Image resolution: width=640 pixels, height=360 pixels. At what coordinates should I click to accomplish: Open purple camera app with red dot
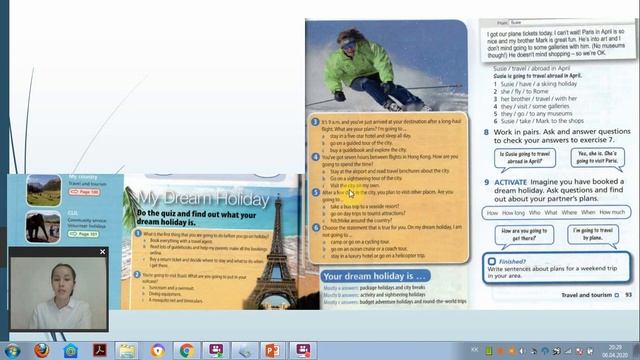(x=303, y=351)
